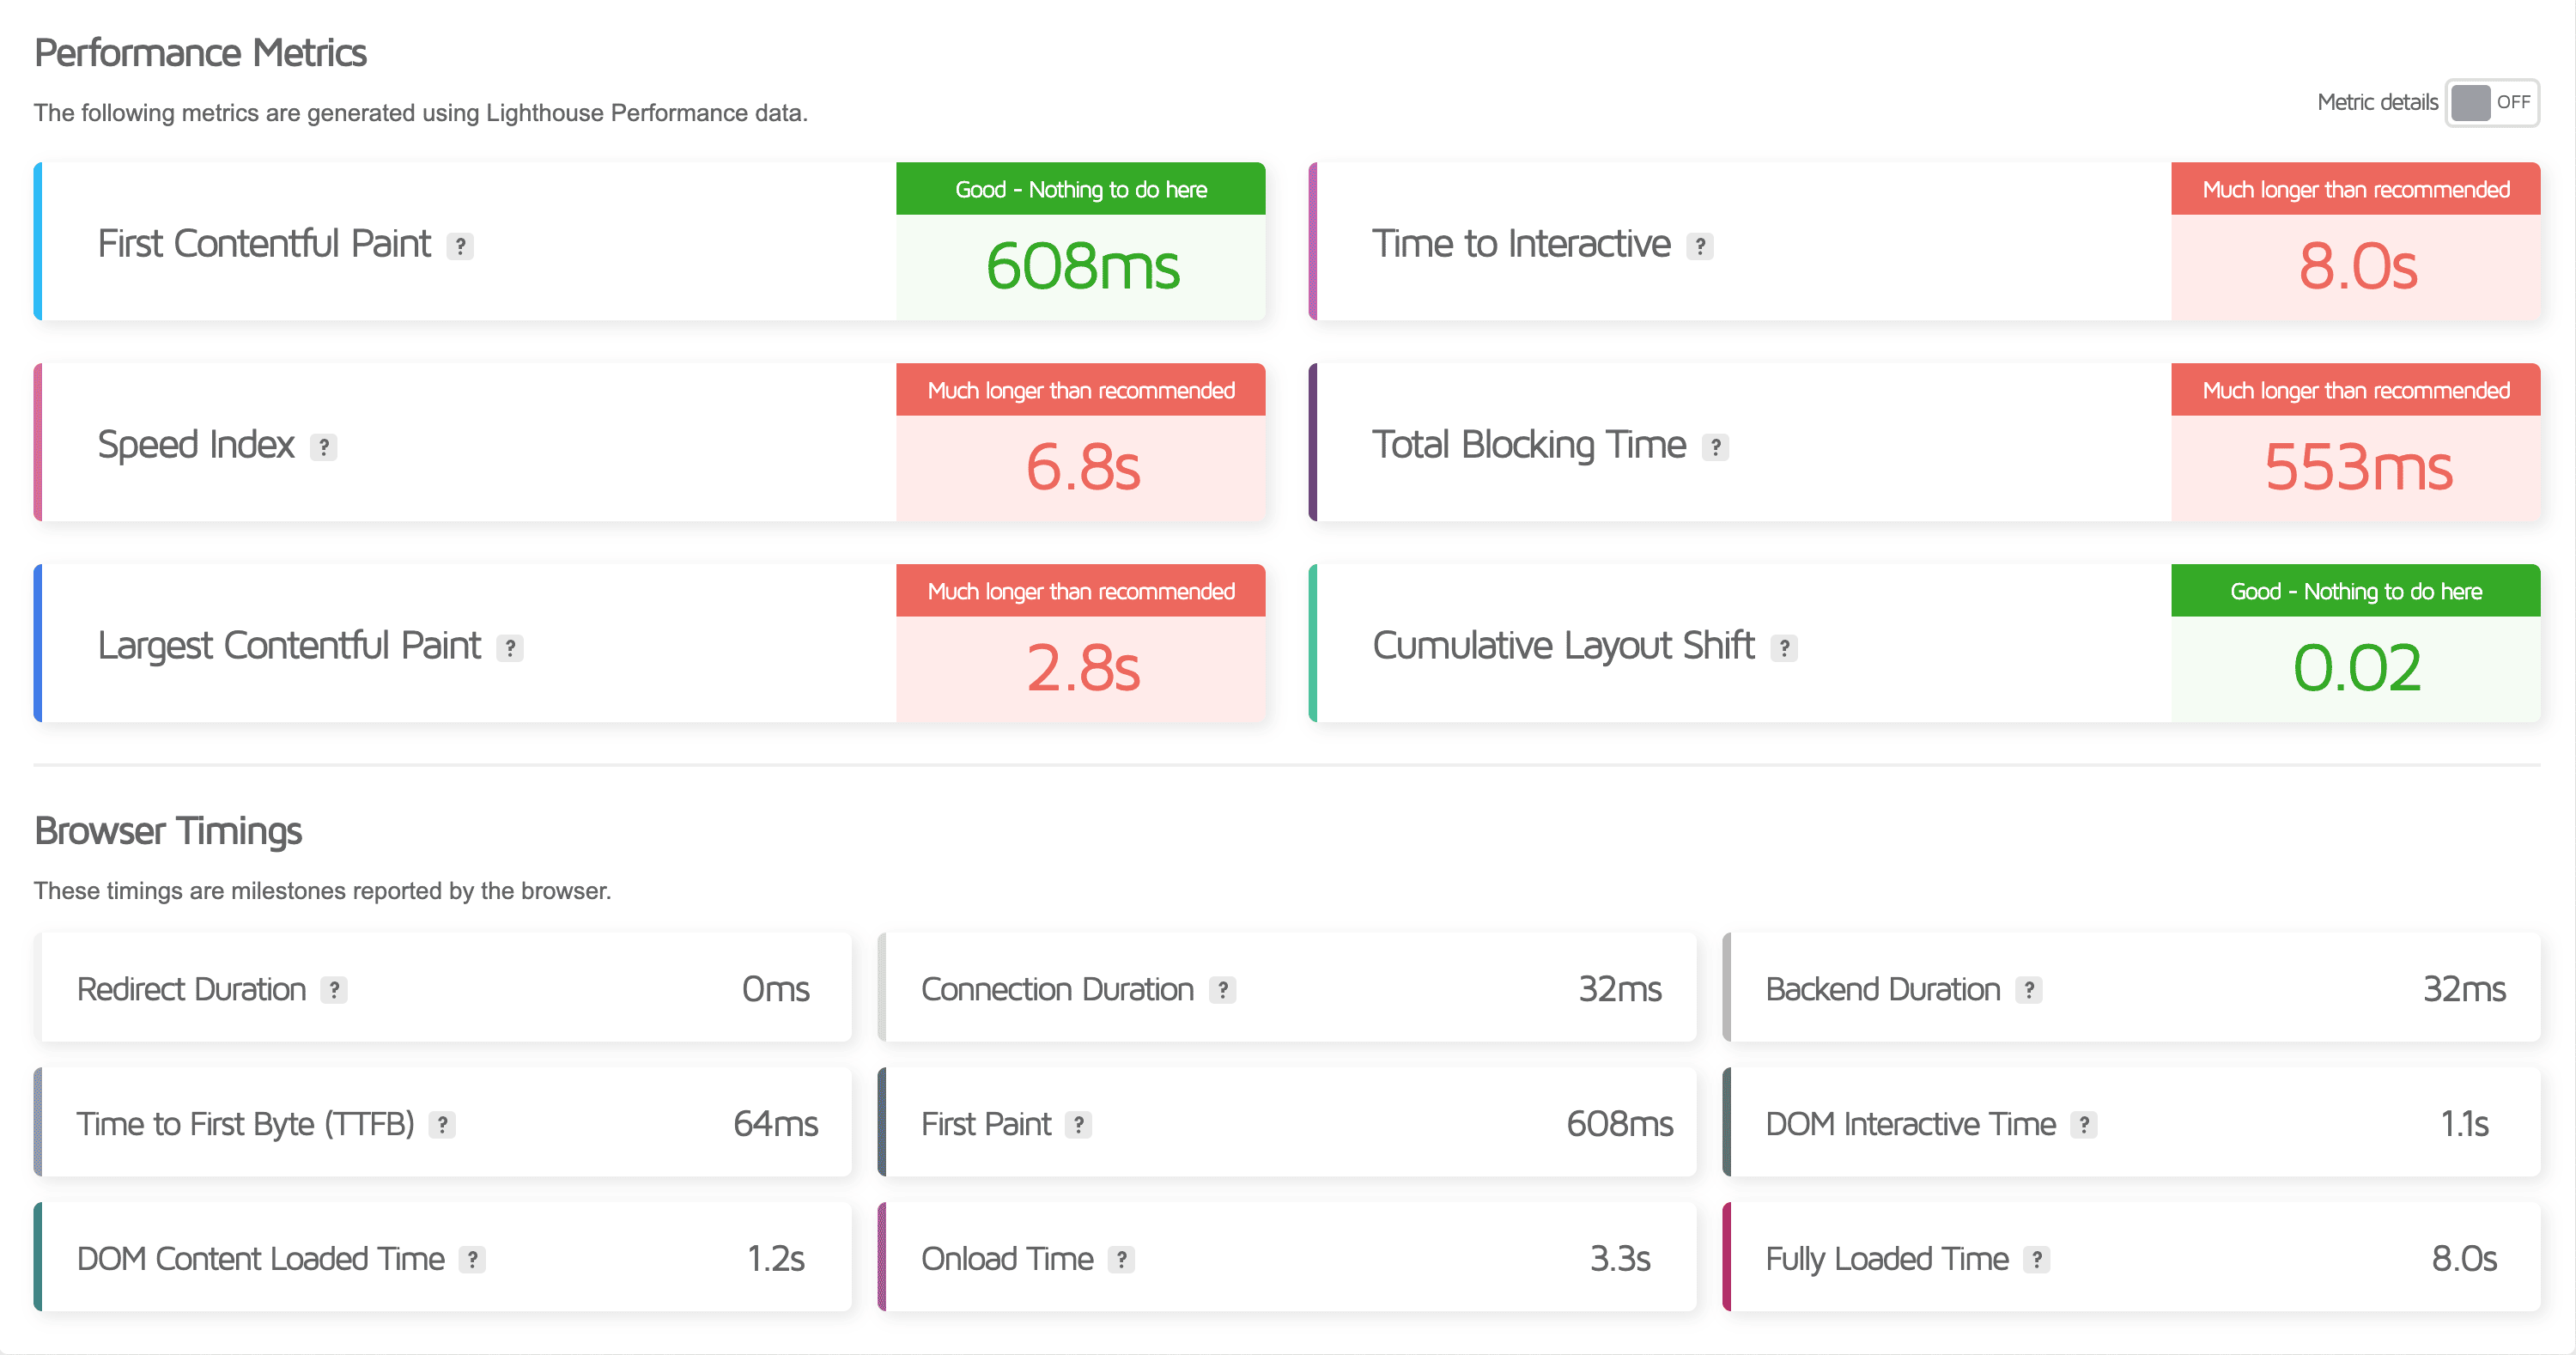
Task: Open the Time to Interactive help tooltip
Action: tap(1700, 245)
